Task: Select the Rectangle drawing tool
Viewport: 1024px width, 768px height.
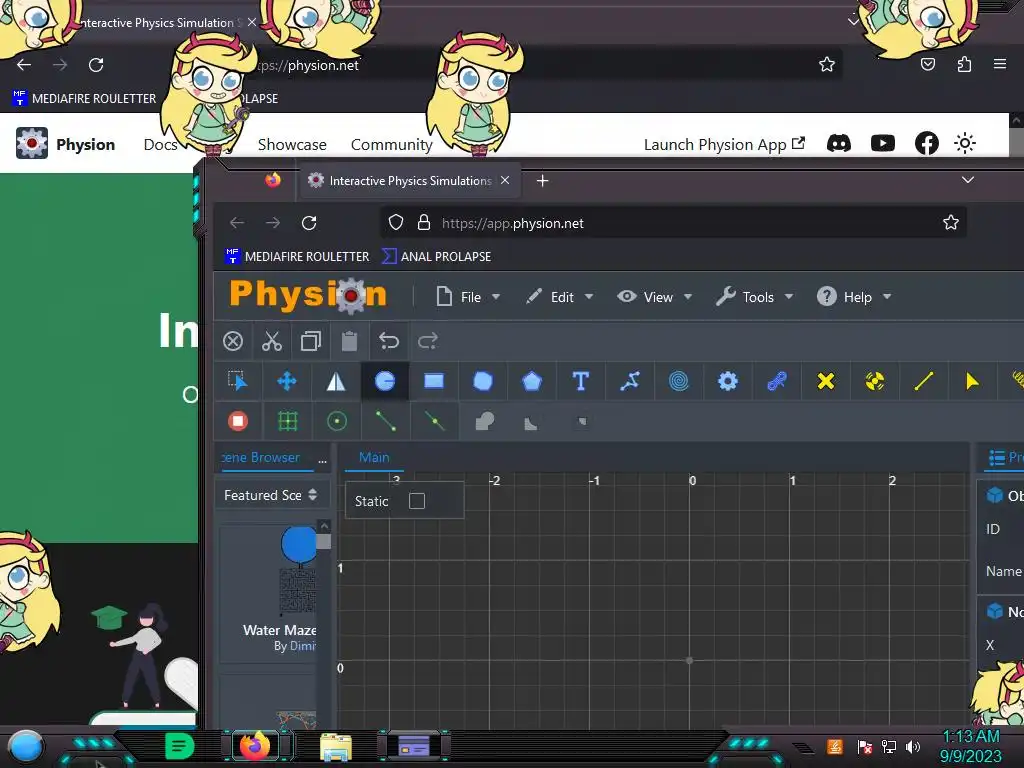Action: 434,381
